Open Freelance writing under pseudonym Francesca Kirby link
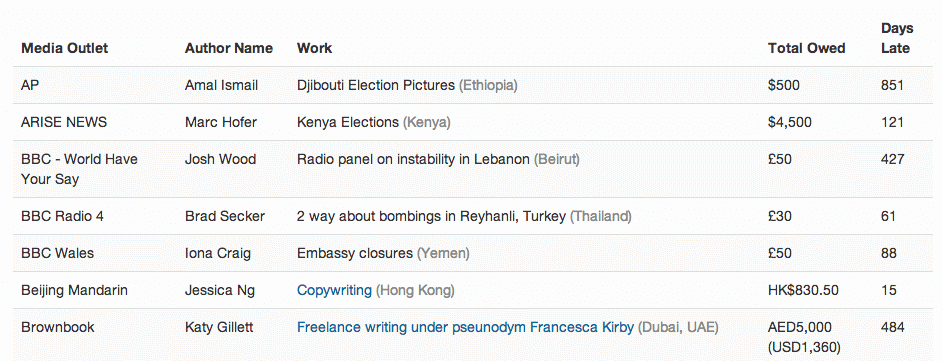 click(x=465, y=328)
